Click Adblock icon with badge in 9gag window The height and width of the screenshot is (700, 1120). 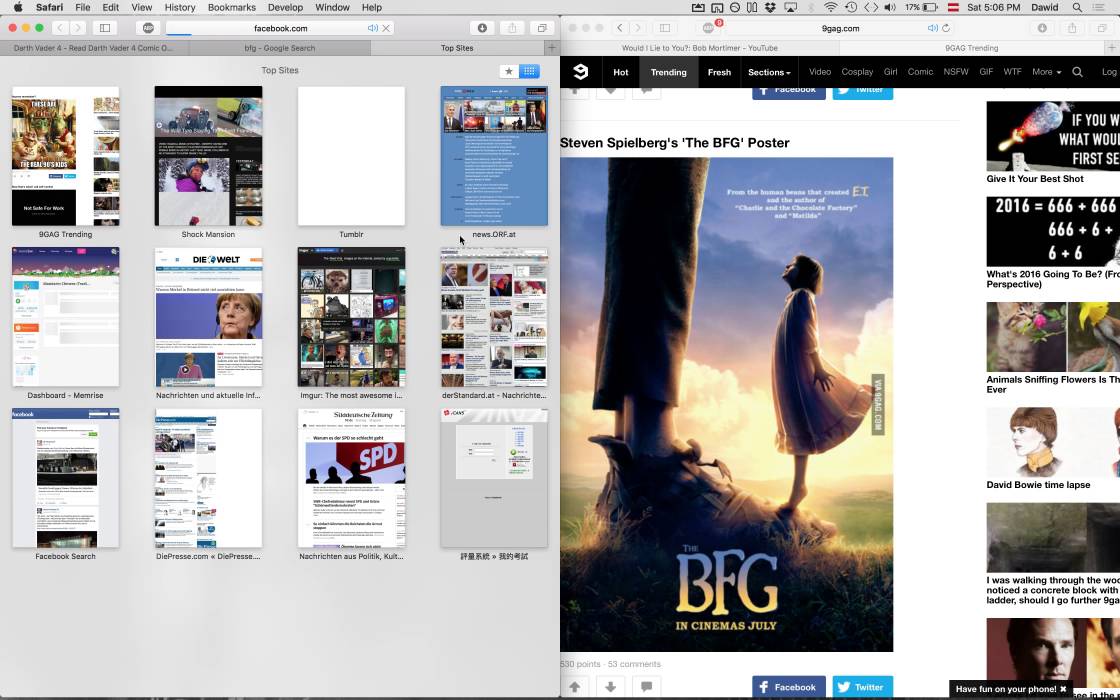click(709, 28)
